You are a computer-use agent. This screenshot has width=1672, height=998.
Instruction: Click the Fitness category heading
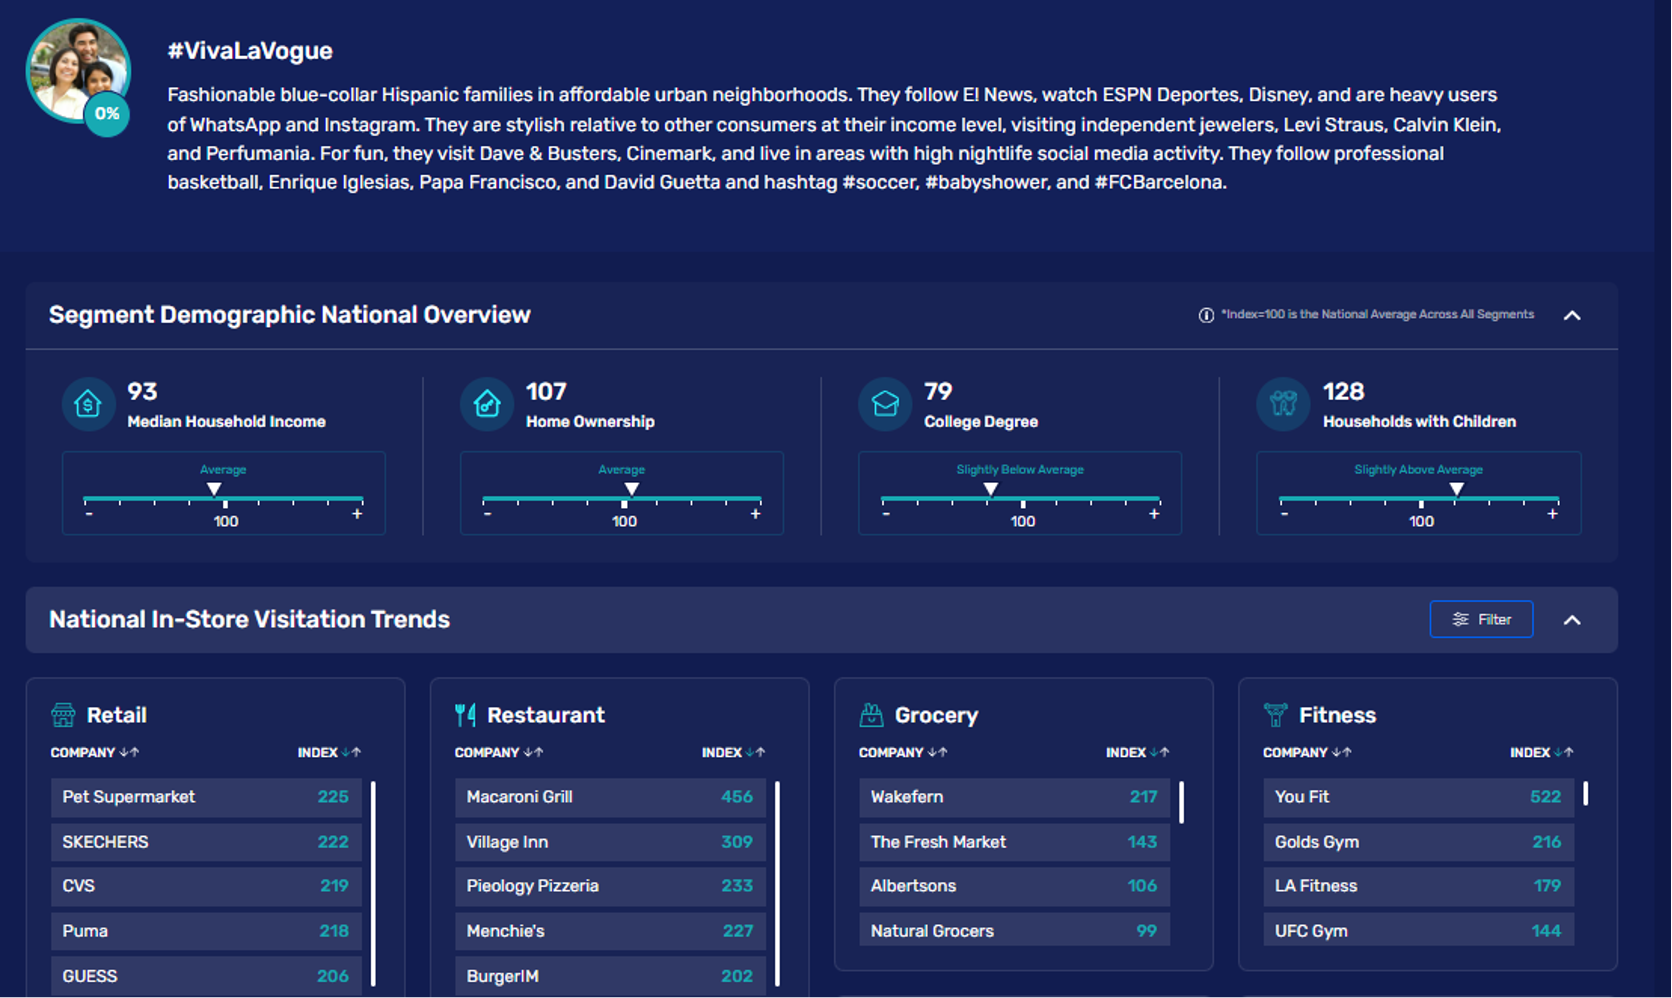pyautogui.click(x=1337, y=715)
